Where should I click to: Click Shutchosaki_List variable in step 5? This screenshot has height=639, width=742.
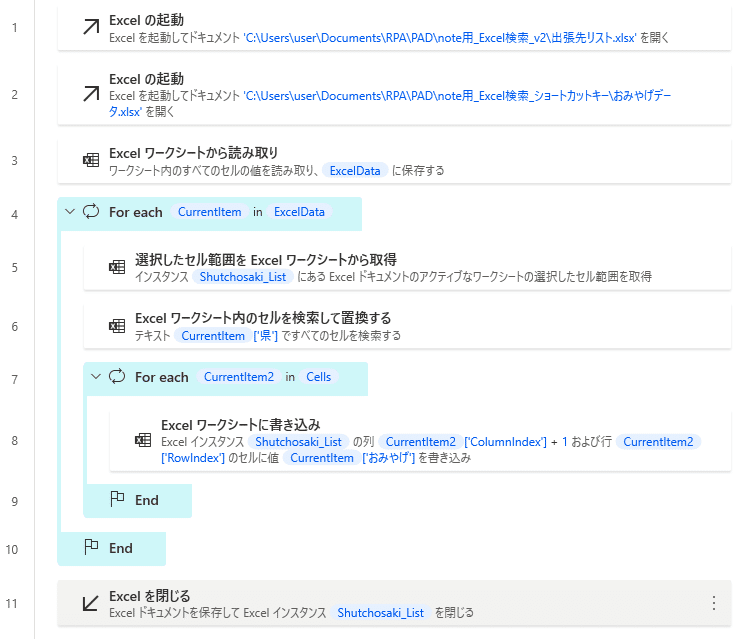[243, 277]
